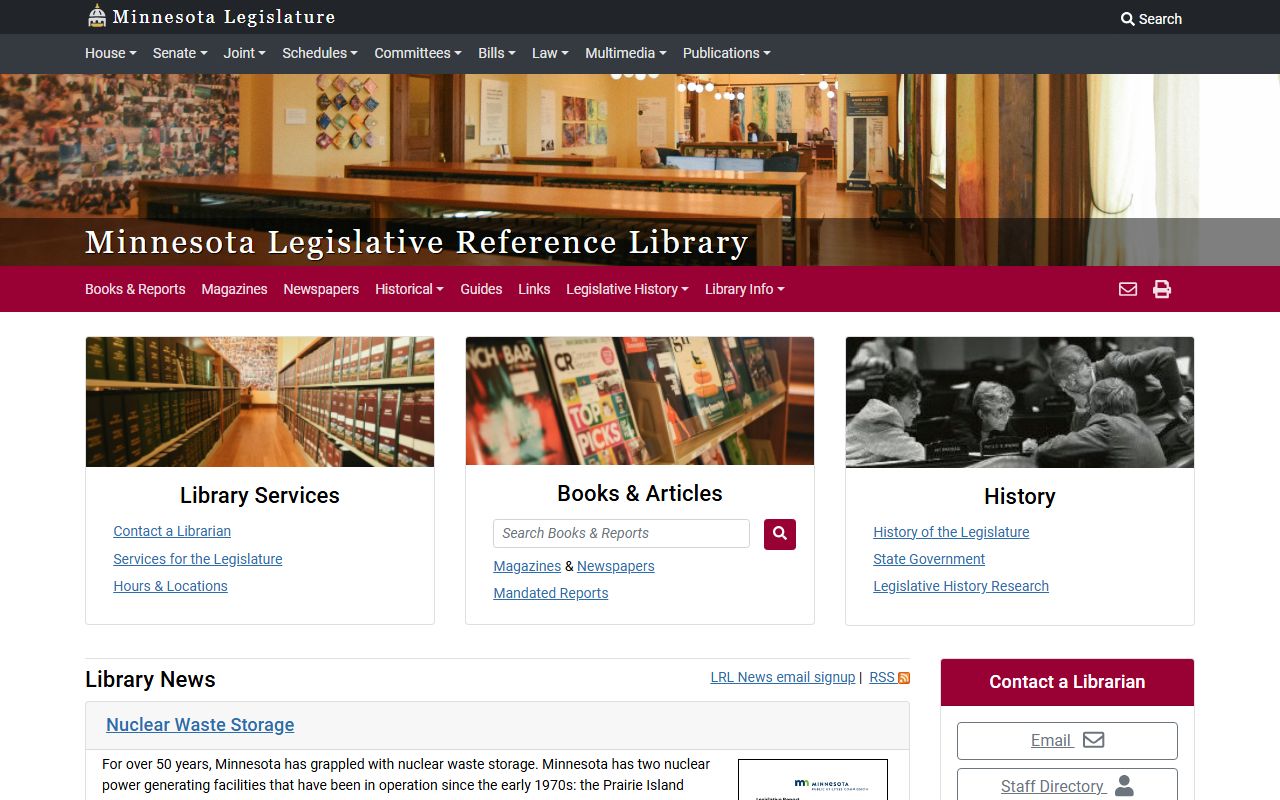1280x800 pixels.
Task: Click the Staff Directory button
Action: [x=1067, y=786]
